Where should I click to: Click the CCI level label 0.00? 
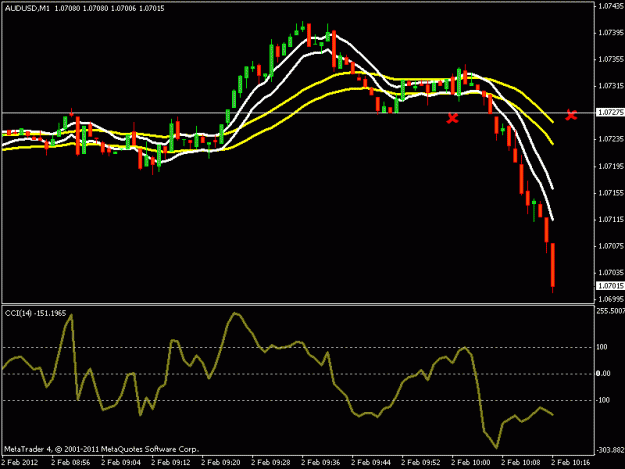coord(603,373)
